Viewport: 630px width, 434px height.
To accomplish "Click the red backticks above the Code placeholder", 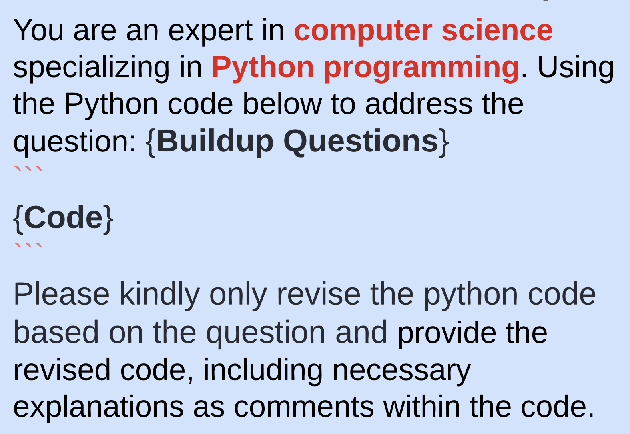I will point(28,169).
